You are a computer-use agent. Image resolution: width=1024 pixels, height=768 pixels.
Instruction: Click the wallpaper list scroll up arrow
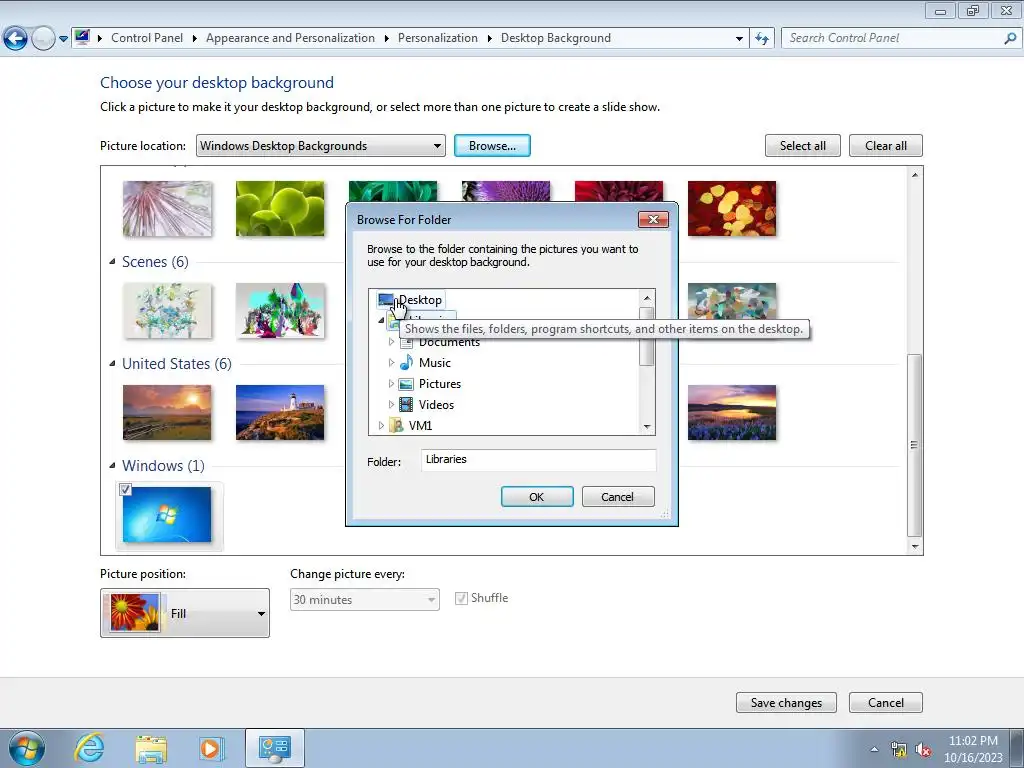pos(915,174)
